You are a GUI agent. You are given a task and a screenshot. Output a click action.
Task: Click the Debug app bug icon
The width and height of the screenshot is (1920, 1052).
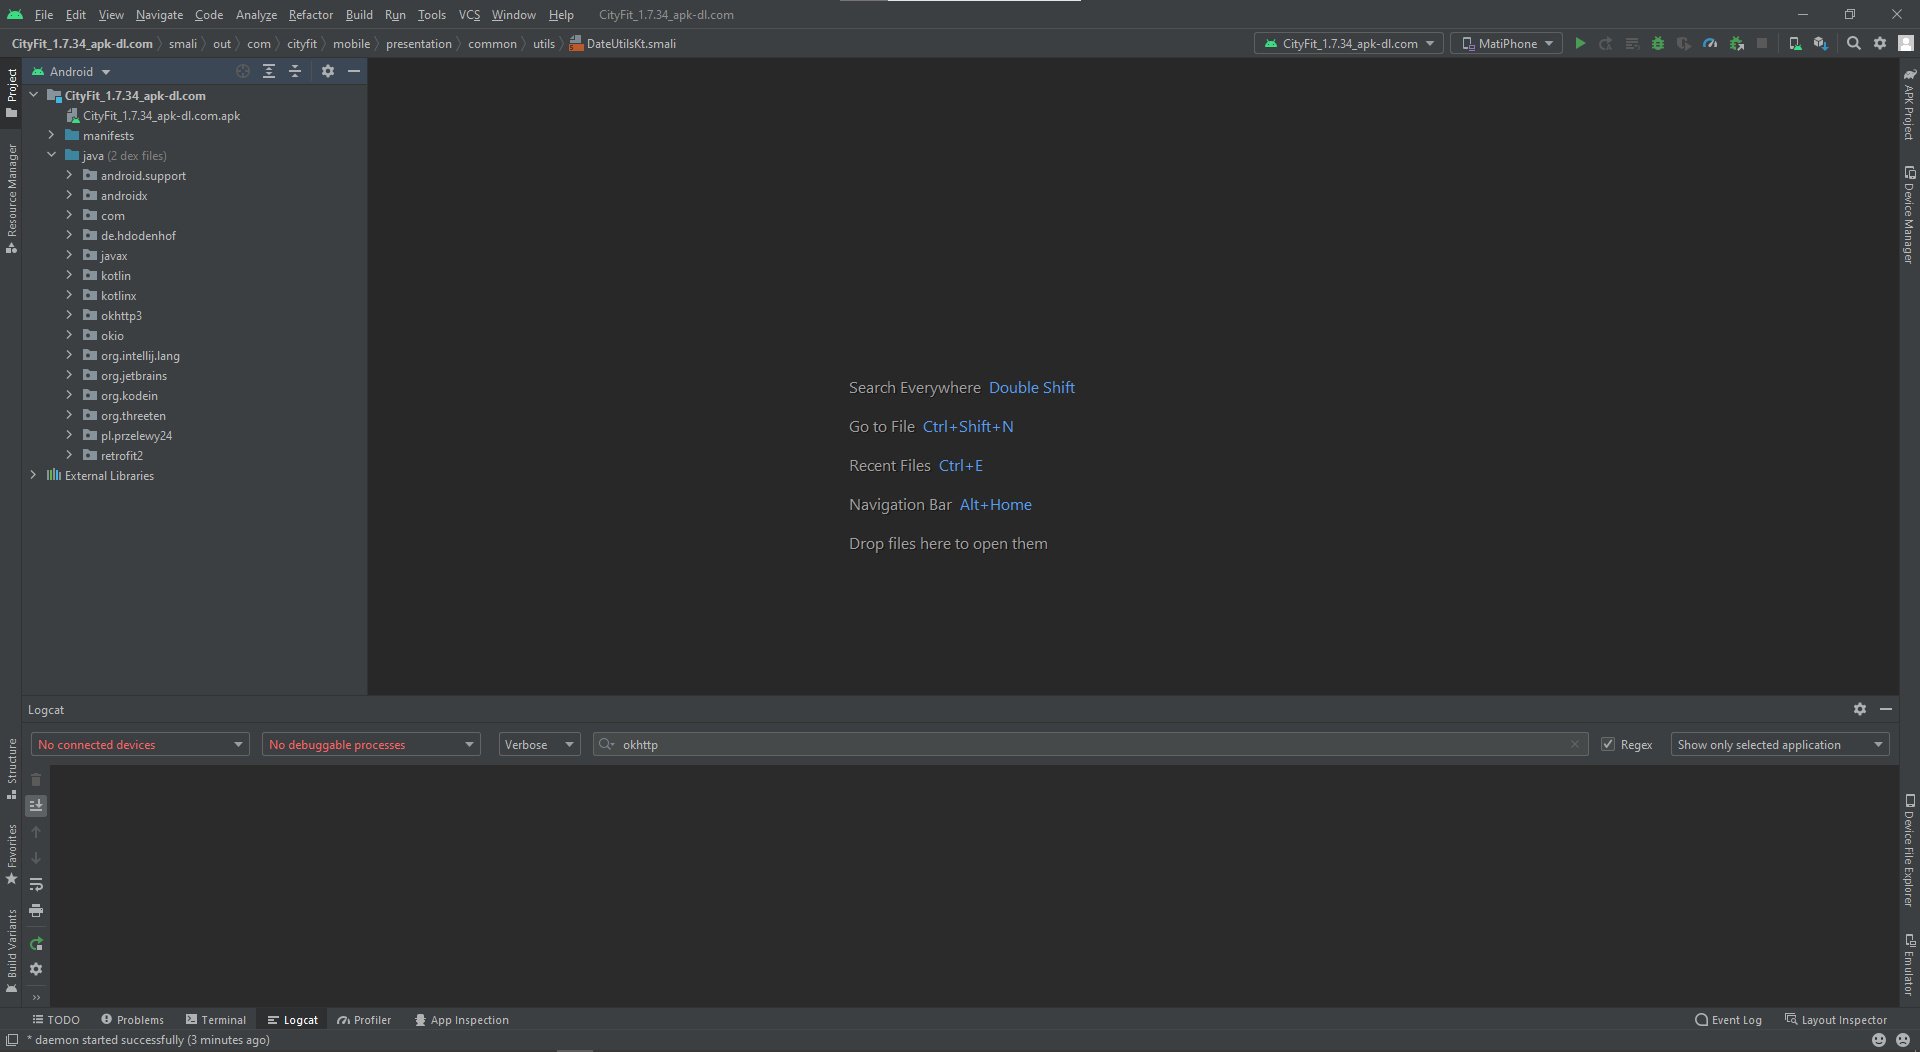(1658, 44)
